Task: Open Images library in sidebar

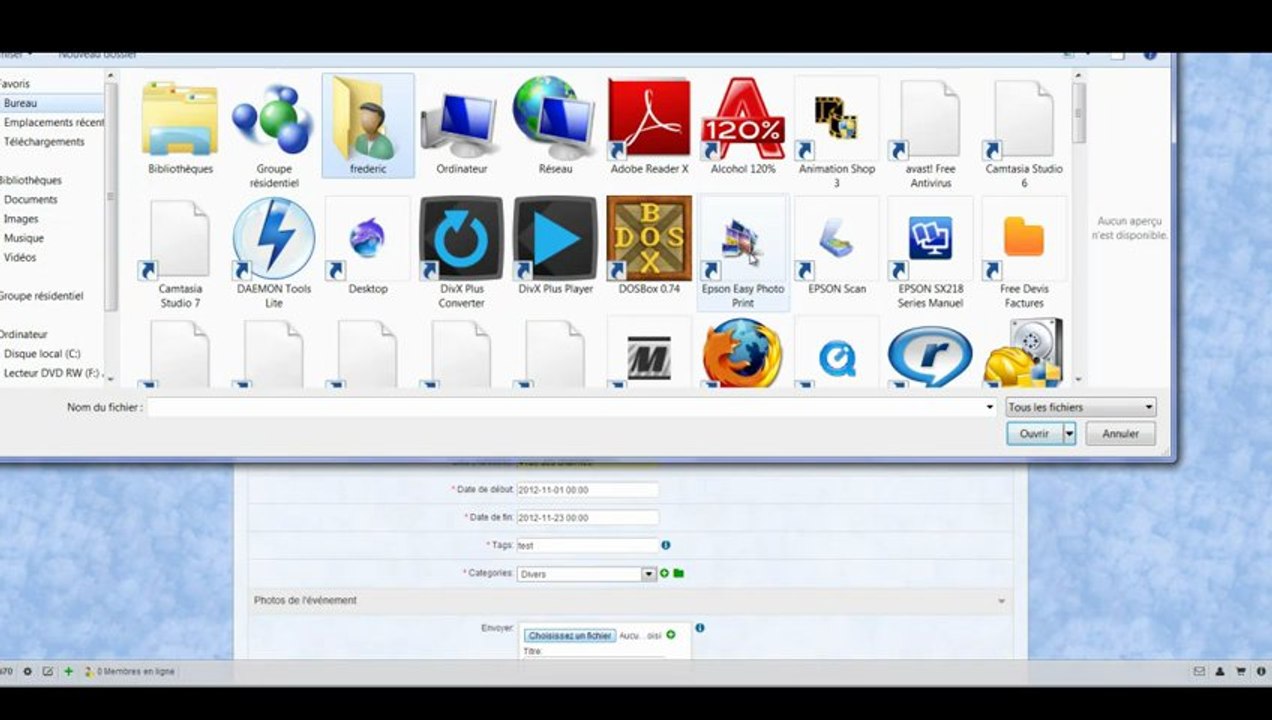Action: pos(21,218)
